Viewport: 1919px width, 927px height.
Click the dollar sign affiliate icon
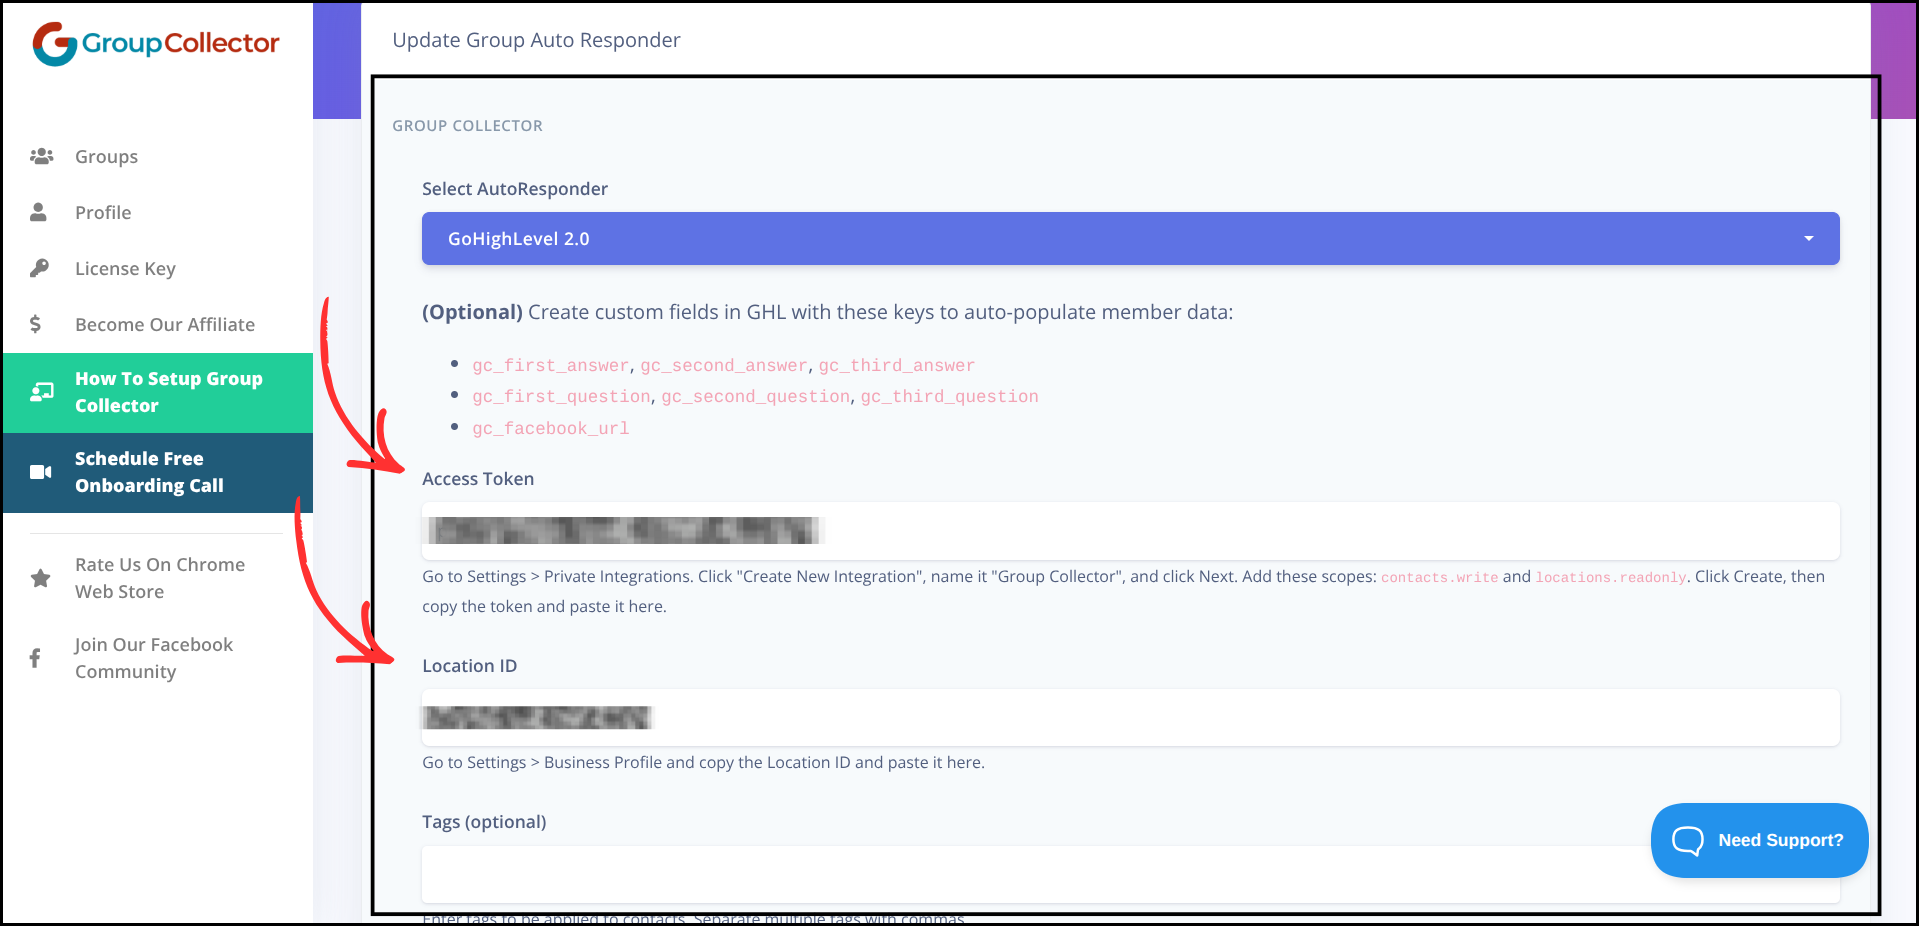pos(36,324)
